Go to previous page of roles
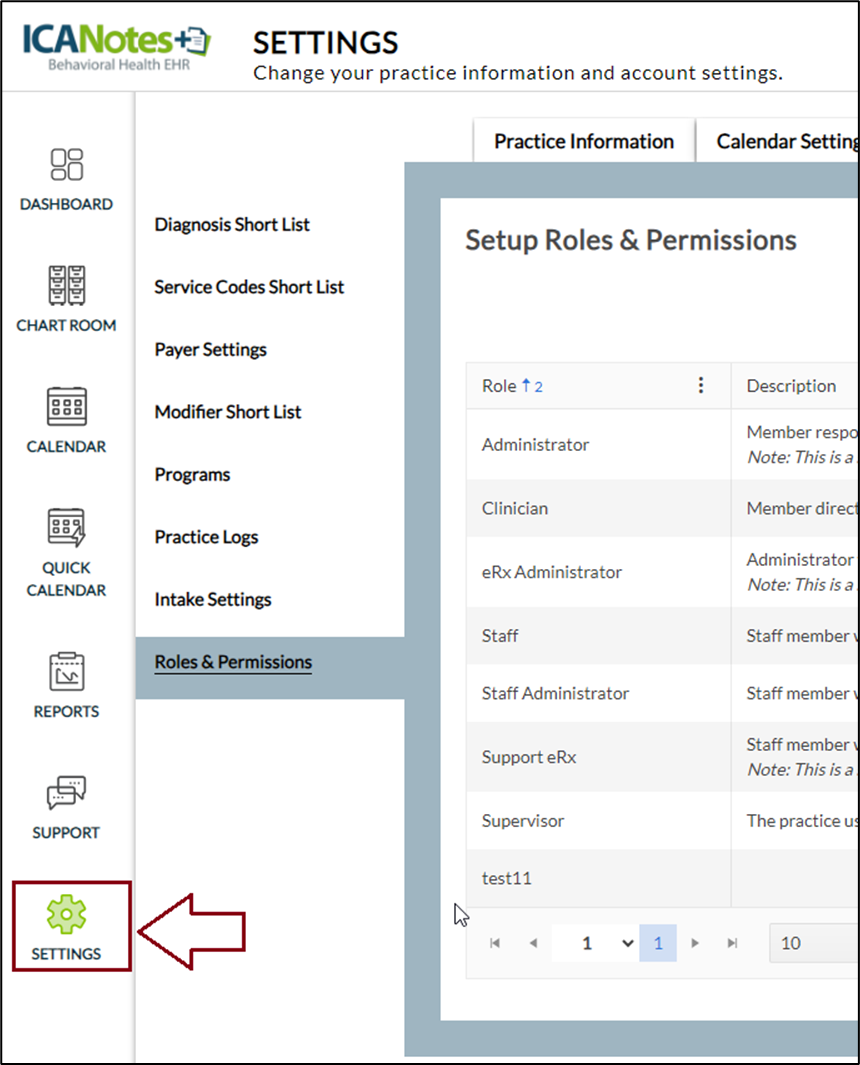Screen dimensions: 860x1065 click(533, 943)
